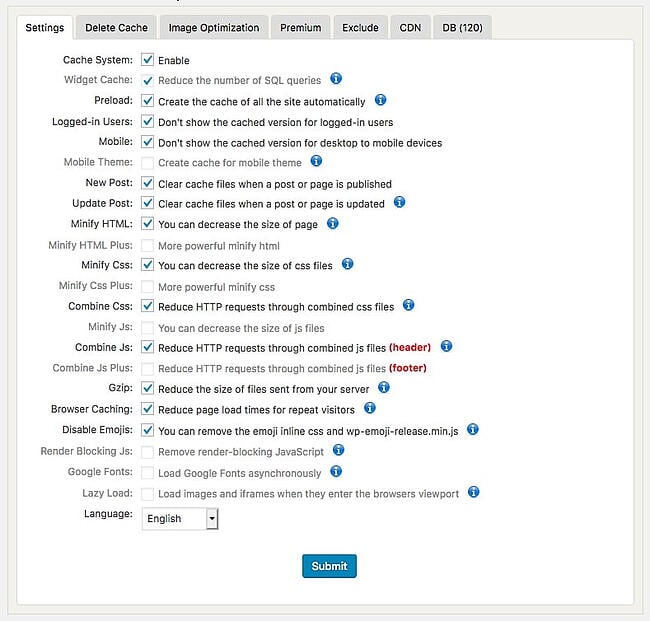Click info icon beside Disable Emojis
Image resolution: width=650 pixels, height=621 pixels.
pyautogui.click(x=473, y=429)
